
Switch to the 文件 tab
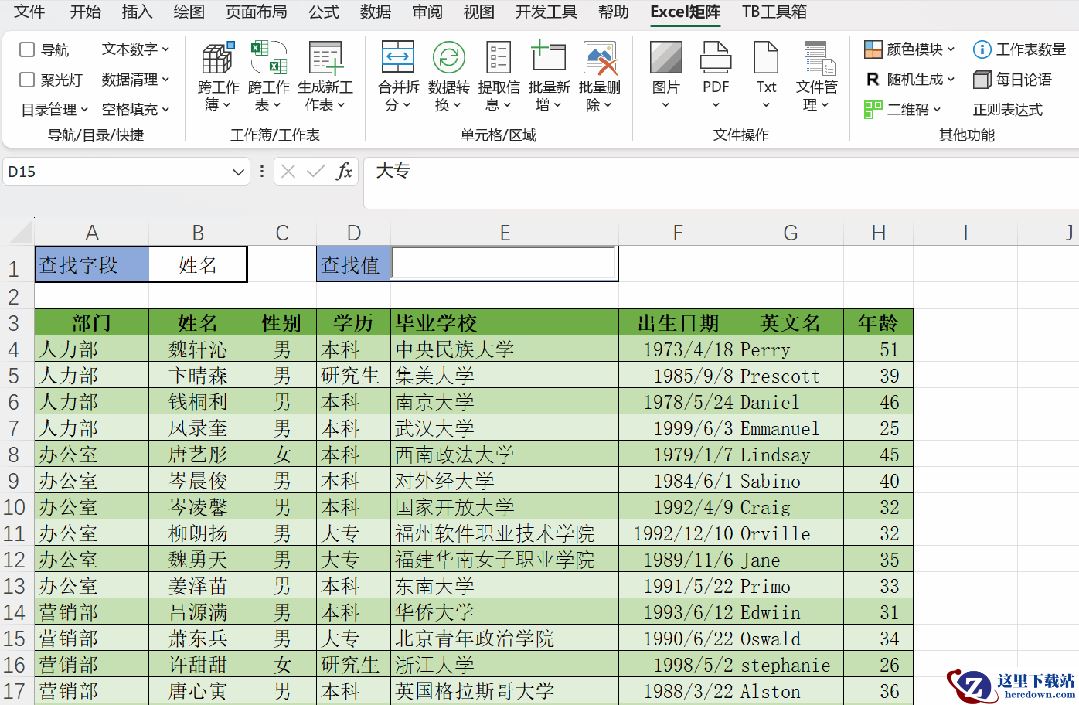coord(30,12)
